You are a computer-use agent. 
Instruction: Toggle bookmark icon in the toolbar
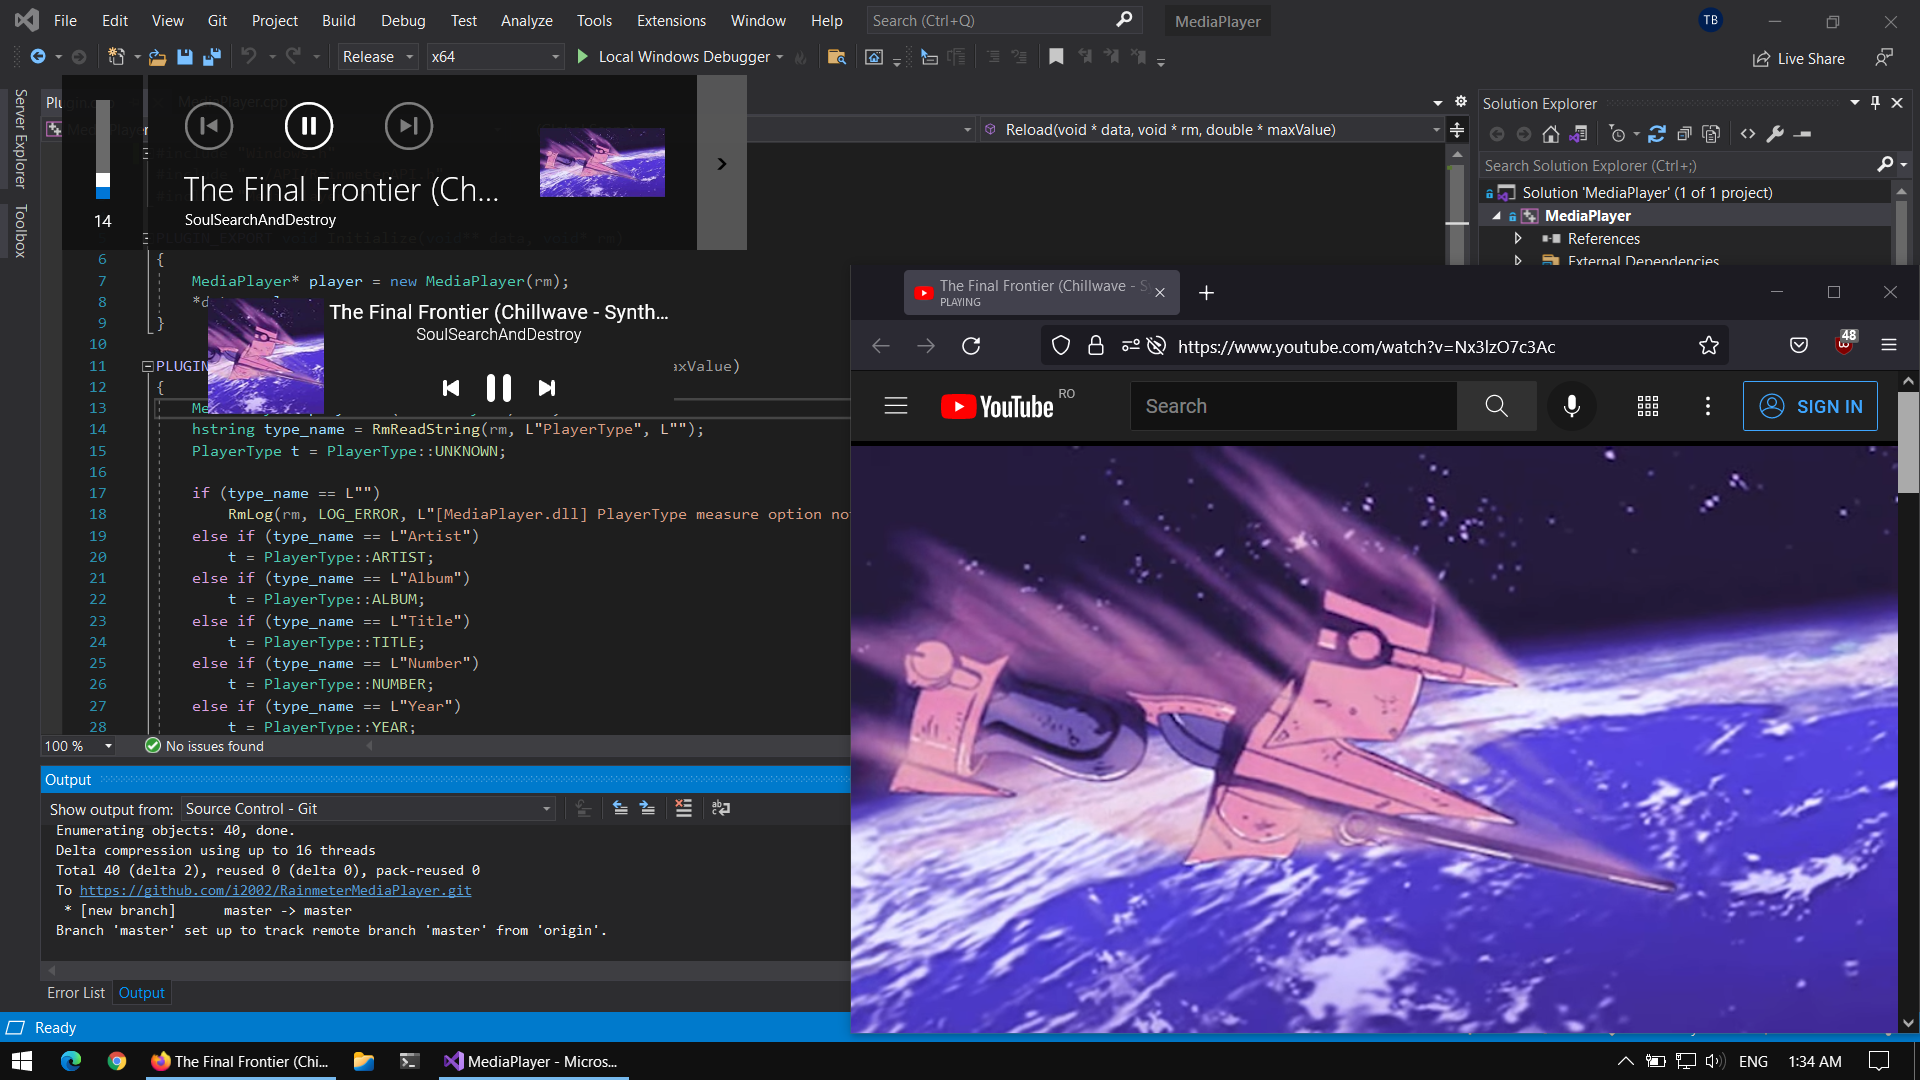(1056, 57)
